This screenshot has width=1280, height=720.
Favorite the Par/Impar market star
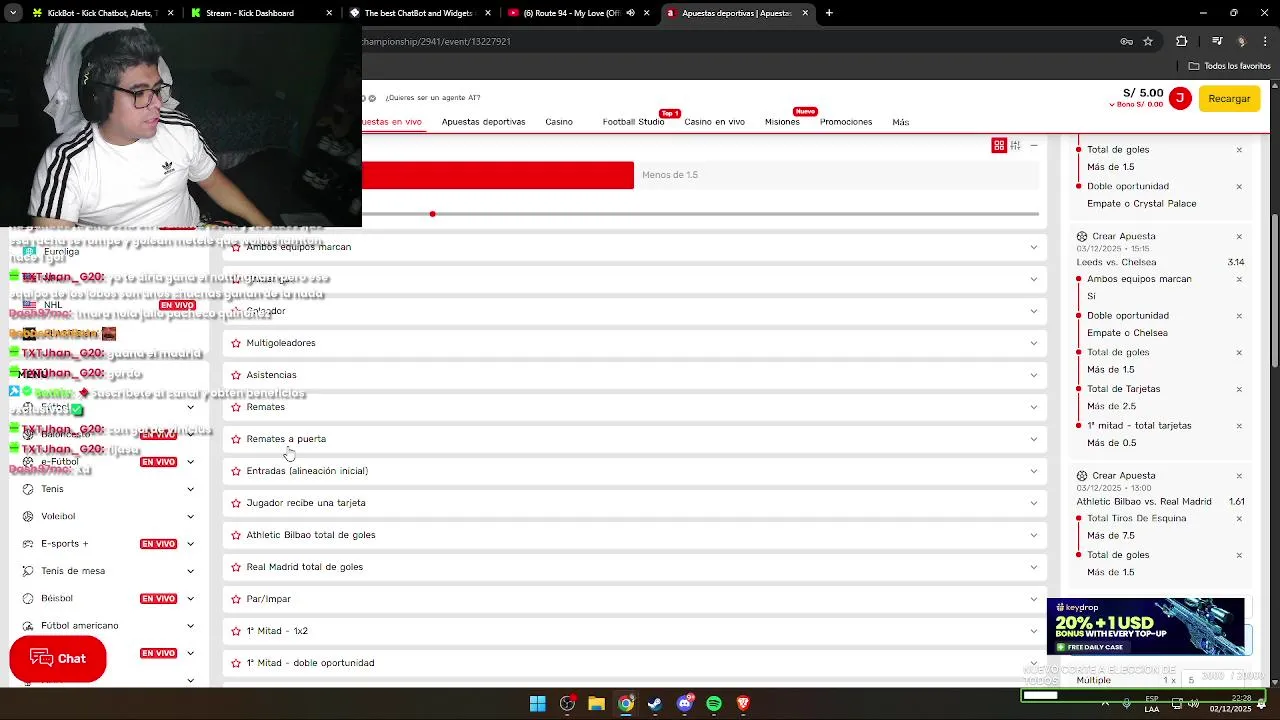click(236, 599)
